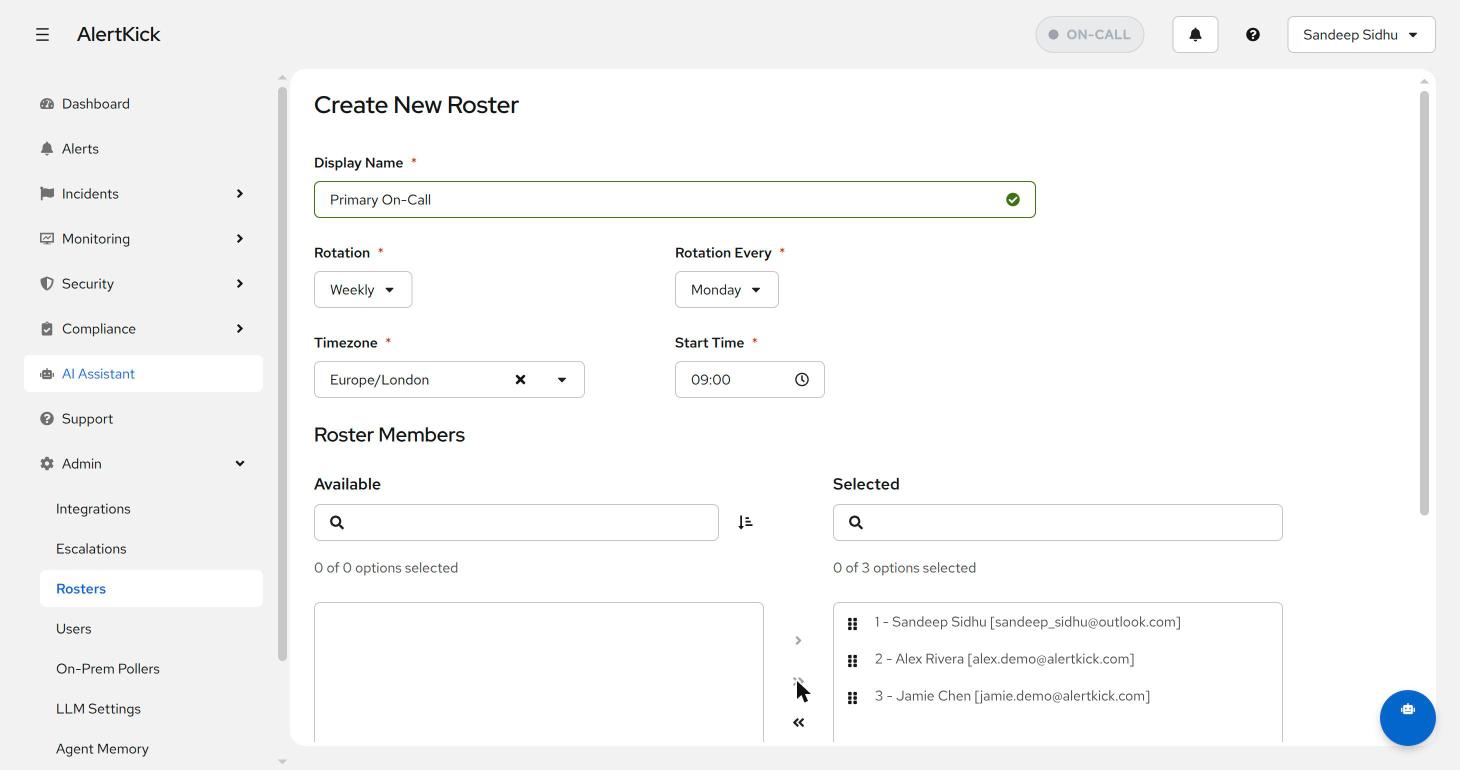Open On-Prem Pollers page

coord(151,669)
